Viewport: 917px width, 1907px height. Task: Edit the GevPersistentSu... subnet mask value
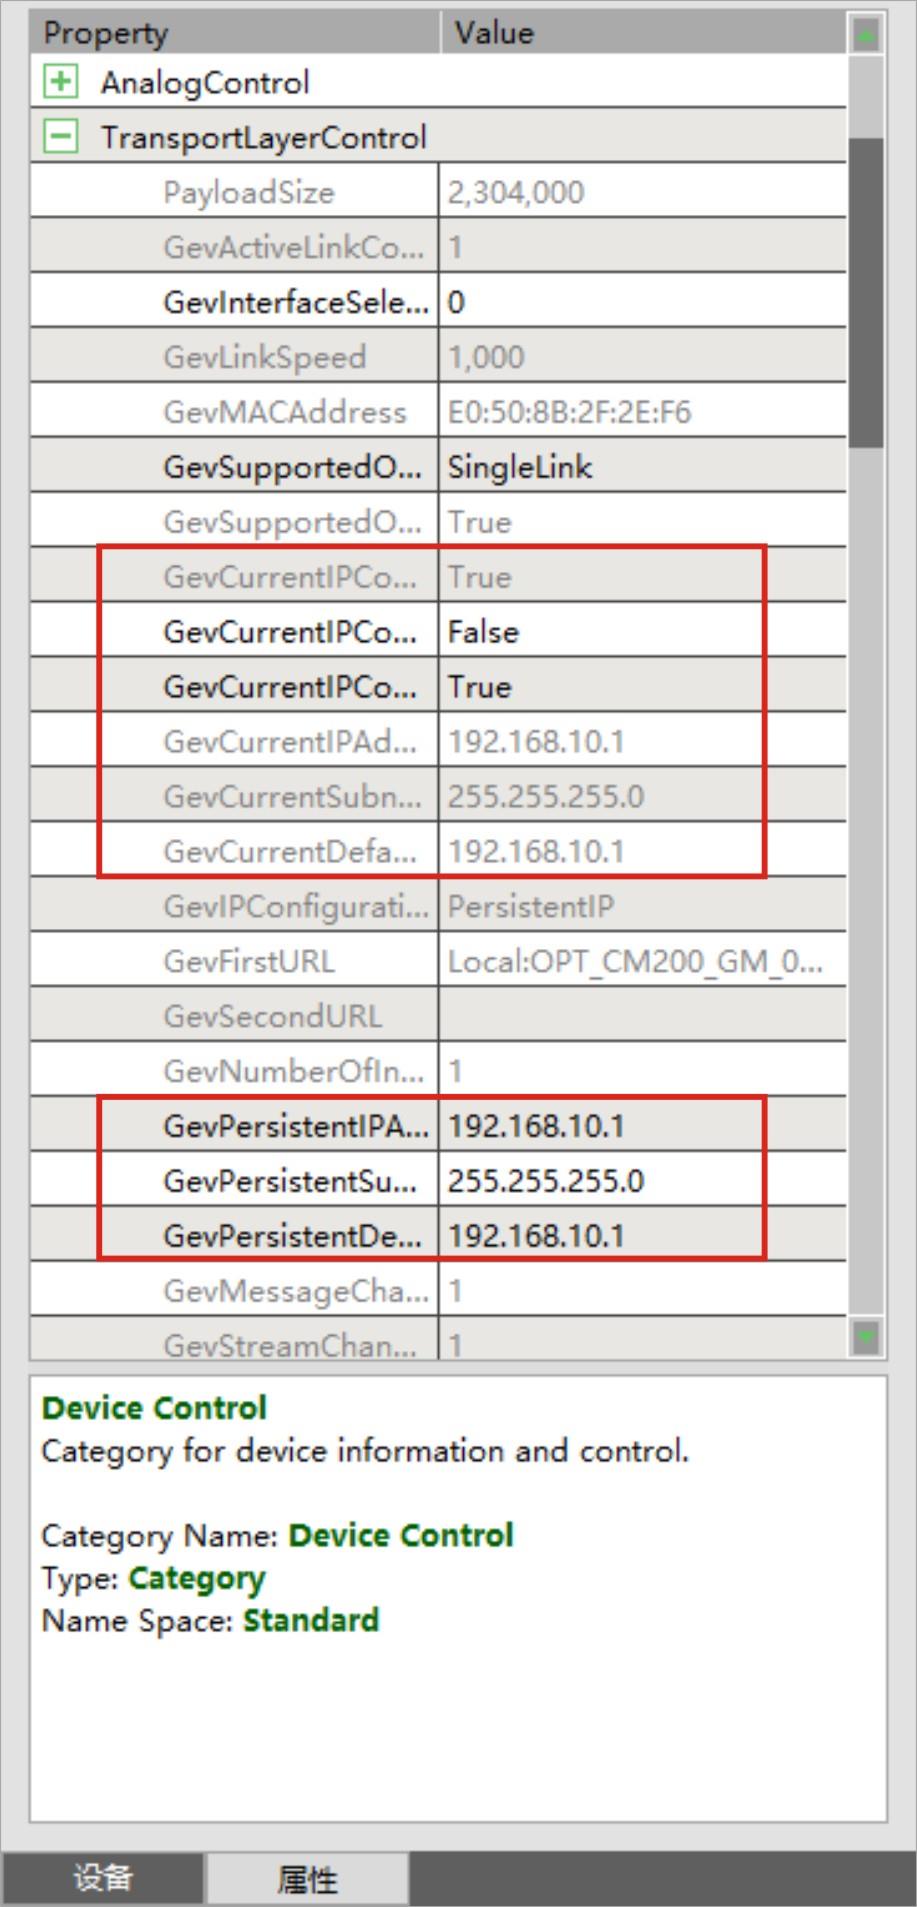[x=640, y=1181]
